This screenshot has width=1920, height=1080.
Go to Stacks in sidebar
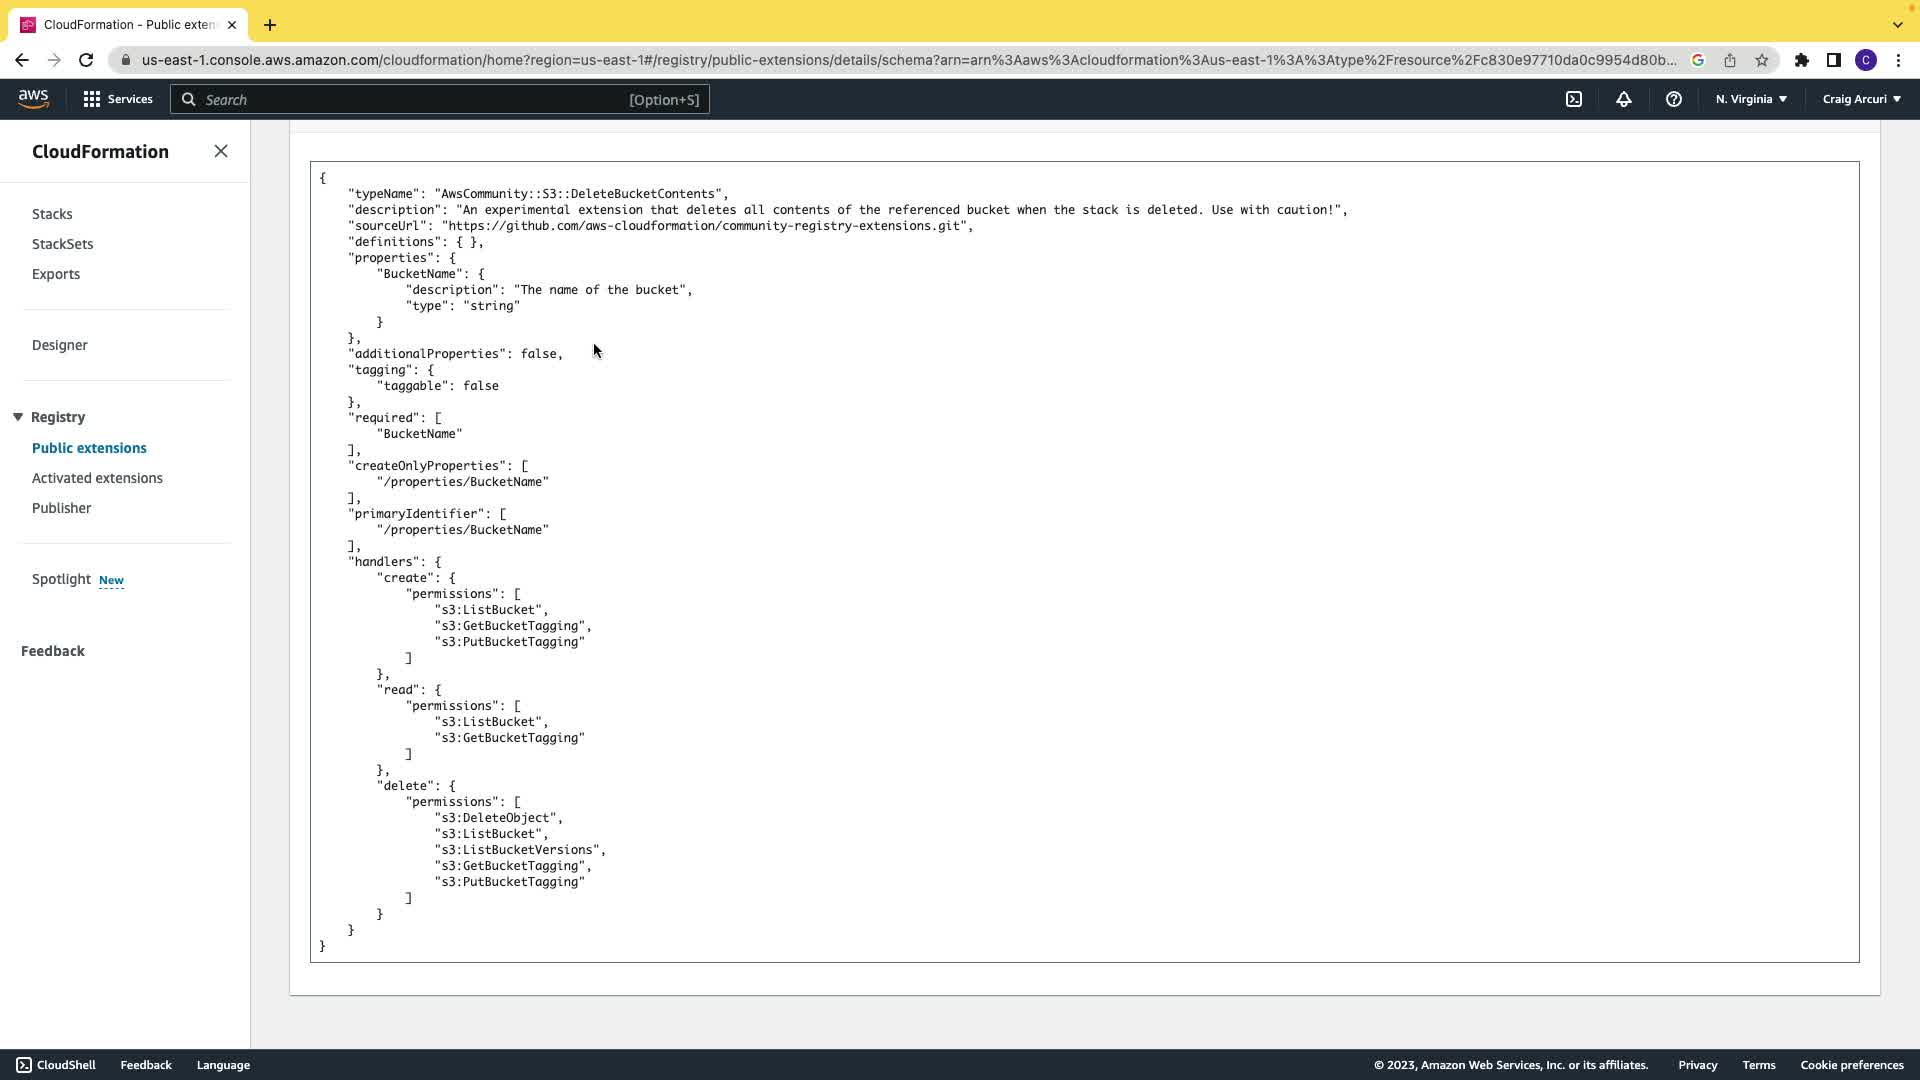tap(52, 214)
